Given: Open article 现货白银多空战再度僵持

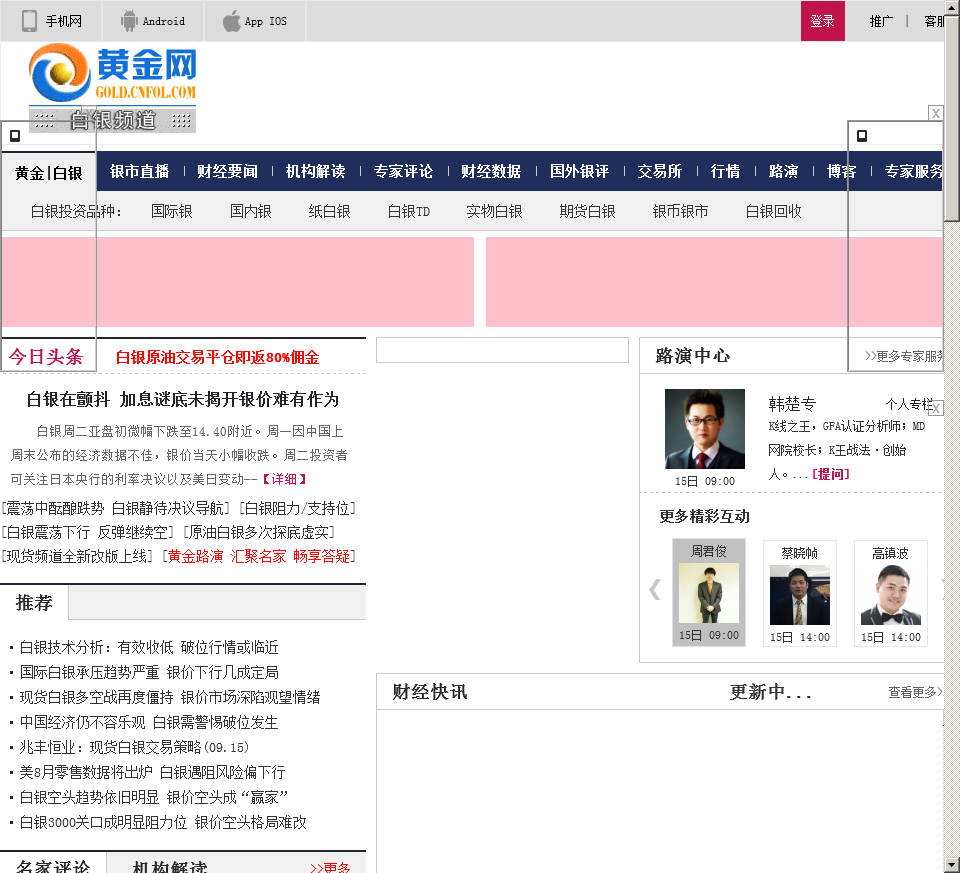Looking at the screenshot, I should (x=170, y=698).
